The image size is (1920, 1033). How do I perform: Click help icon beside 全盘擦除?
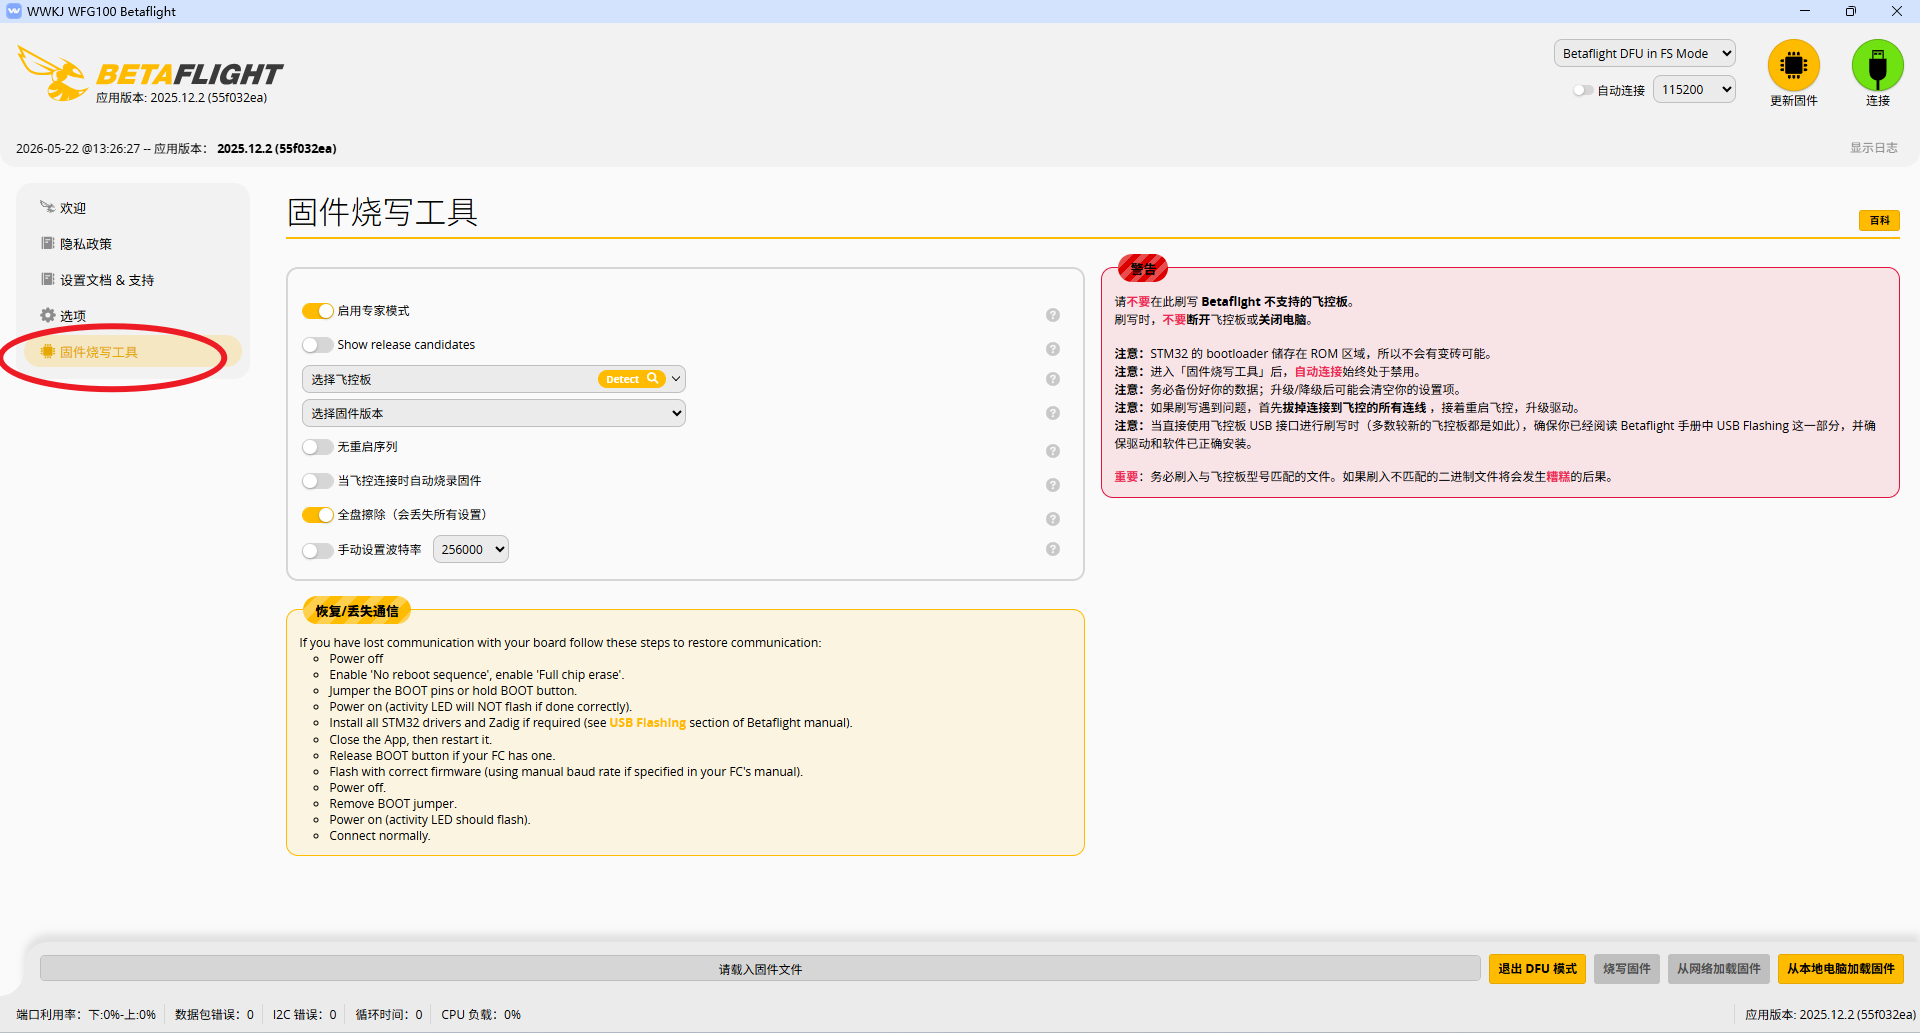pos(1053,519)
